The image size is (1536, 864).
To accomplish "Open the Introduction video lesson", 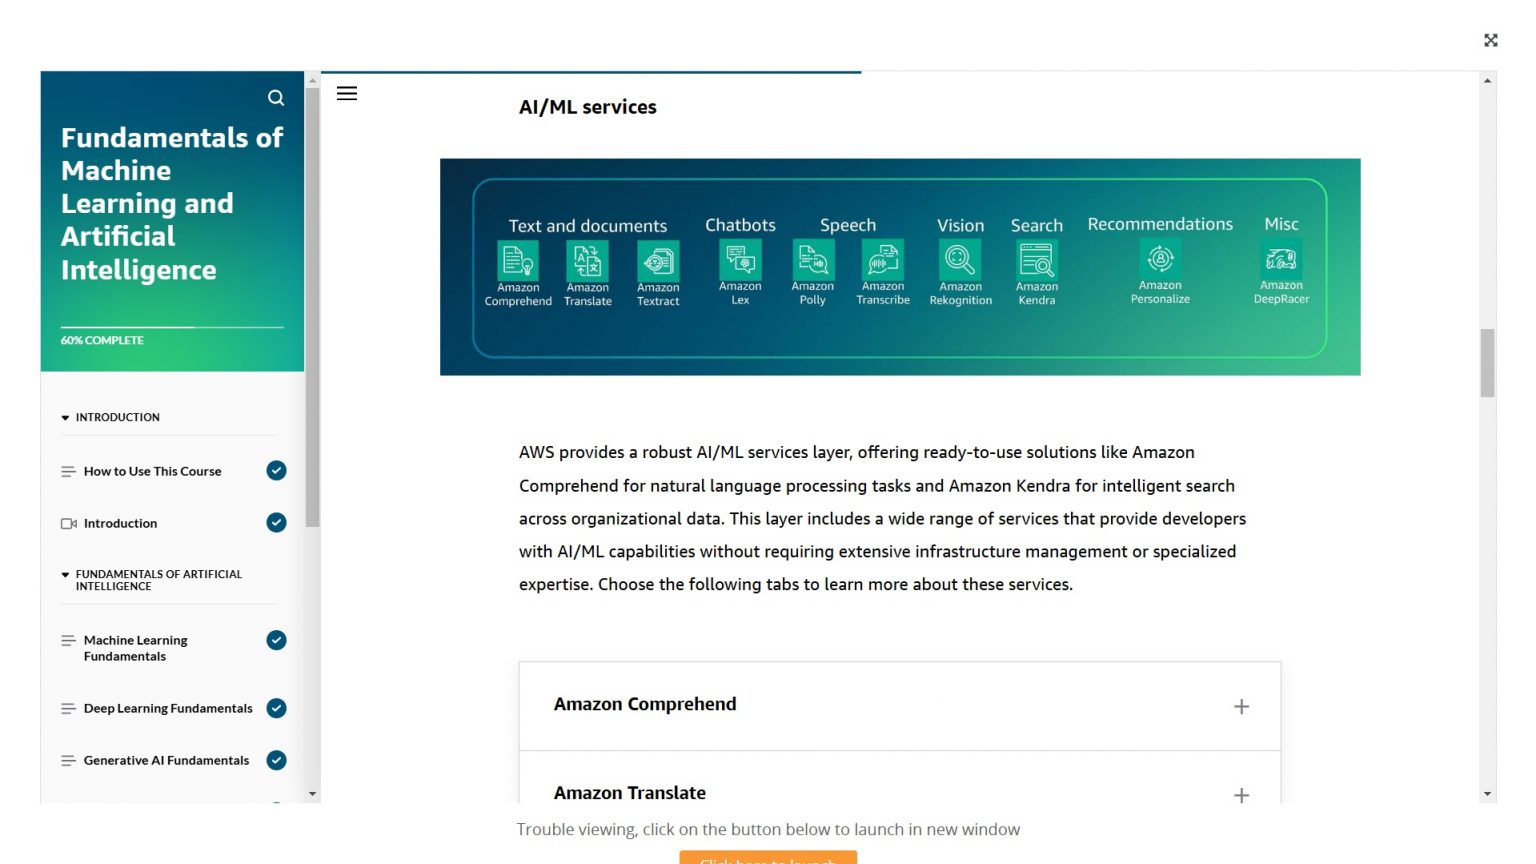I will pos(120,523).
